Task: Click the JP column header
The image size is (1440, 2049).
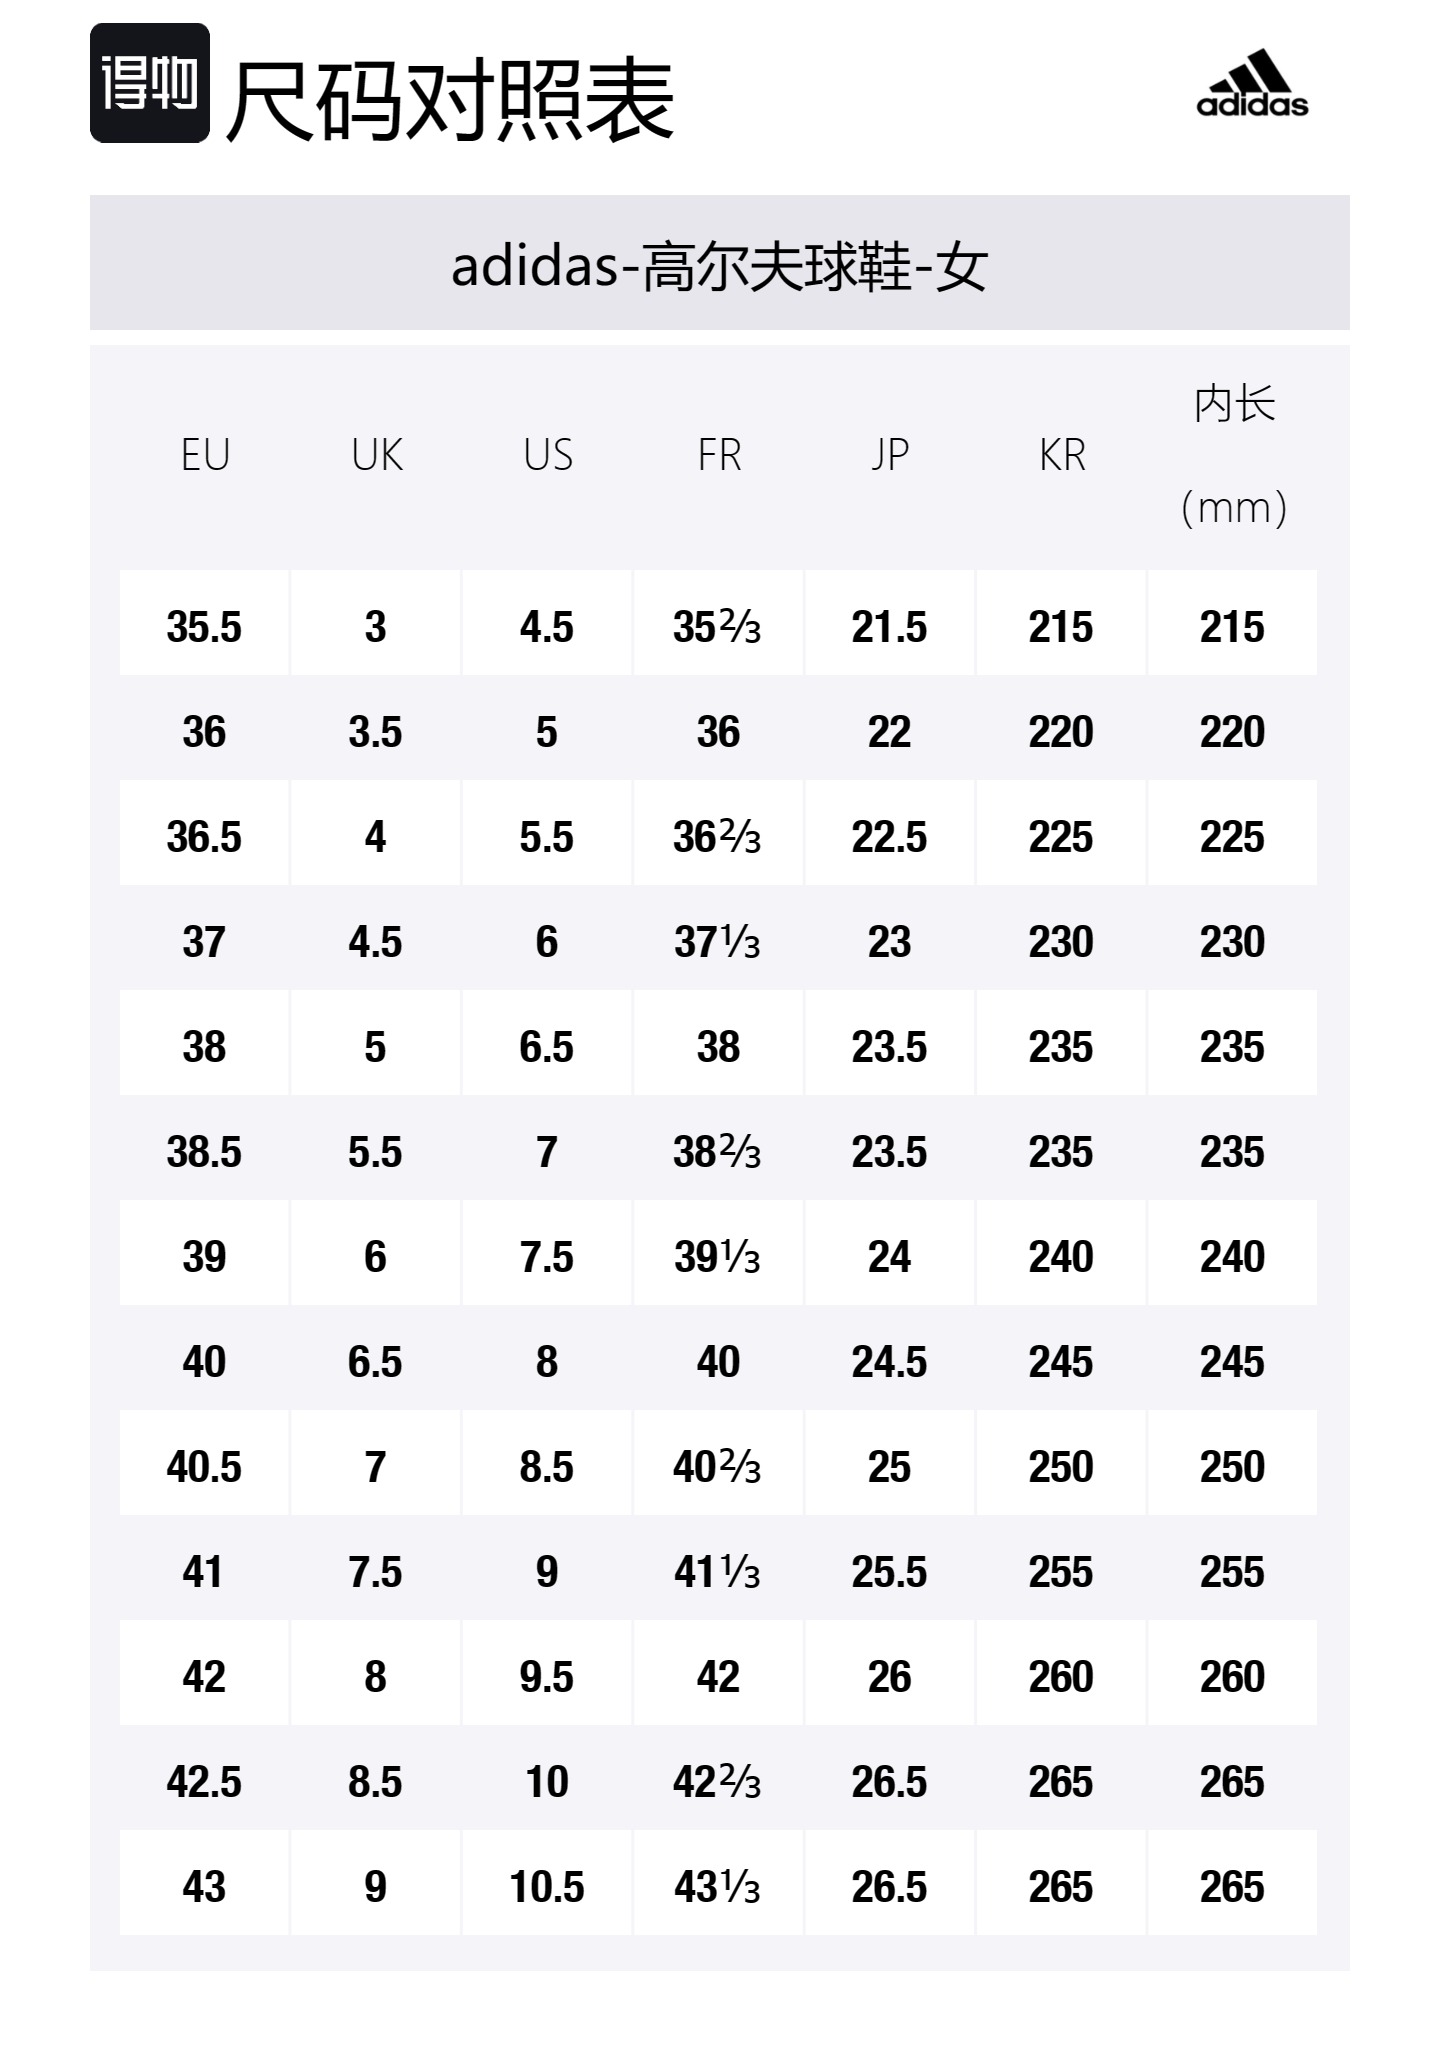Action: 889,456
